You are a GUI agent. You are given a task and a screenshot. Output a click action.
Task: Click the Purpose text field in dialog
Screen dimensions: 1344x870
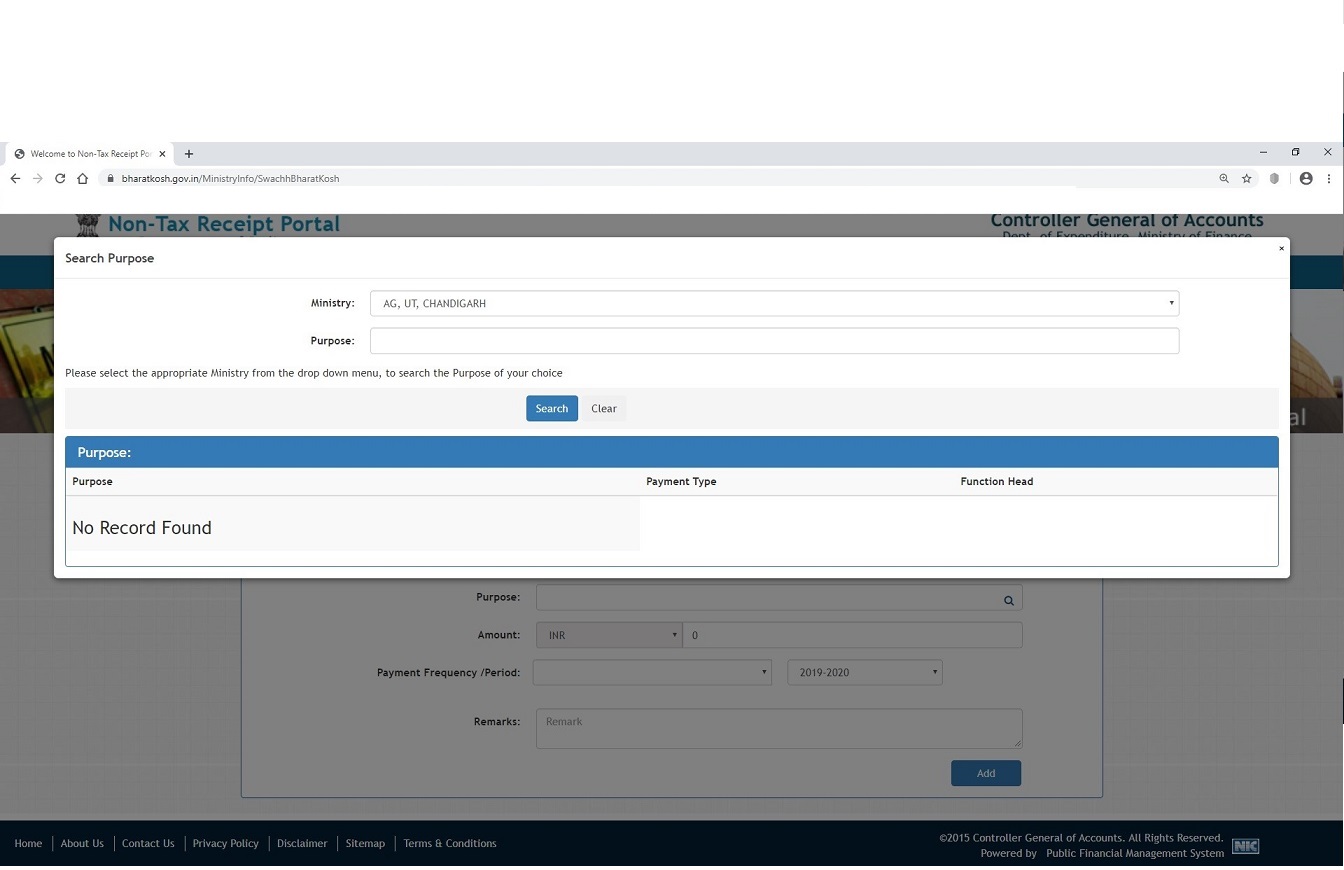774,341
